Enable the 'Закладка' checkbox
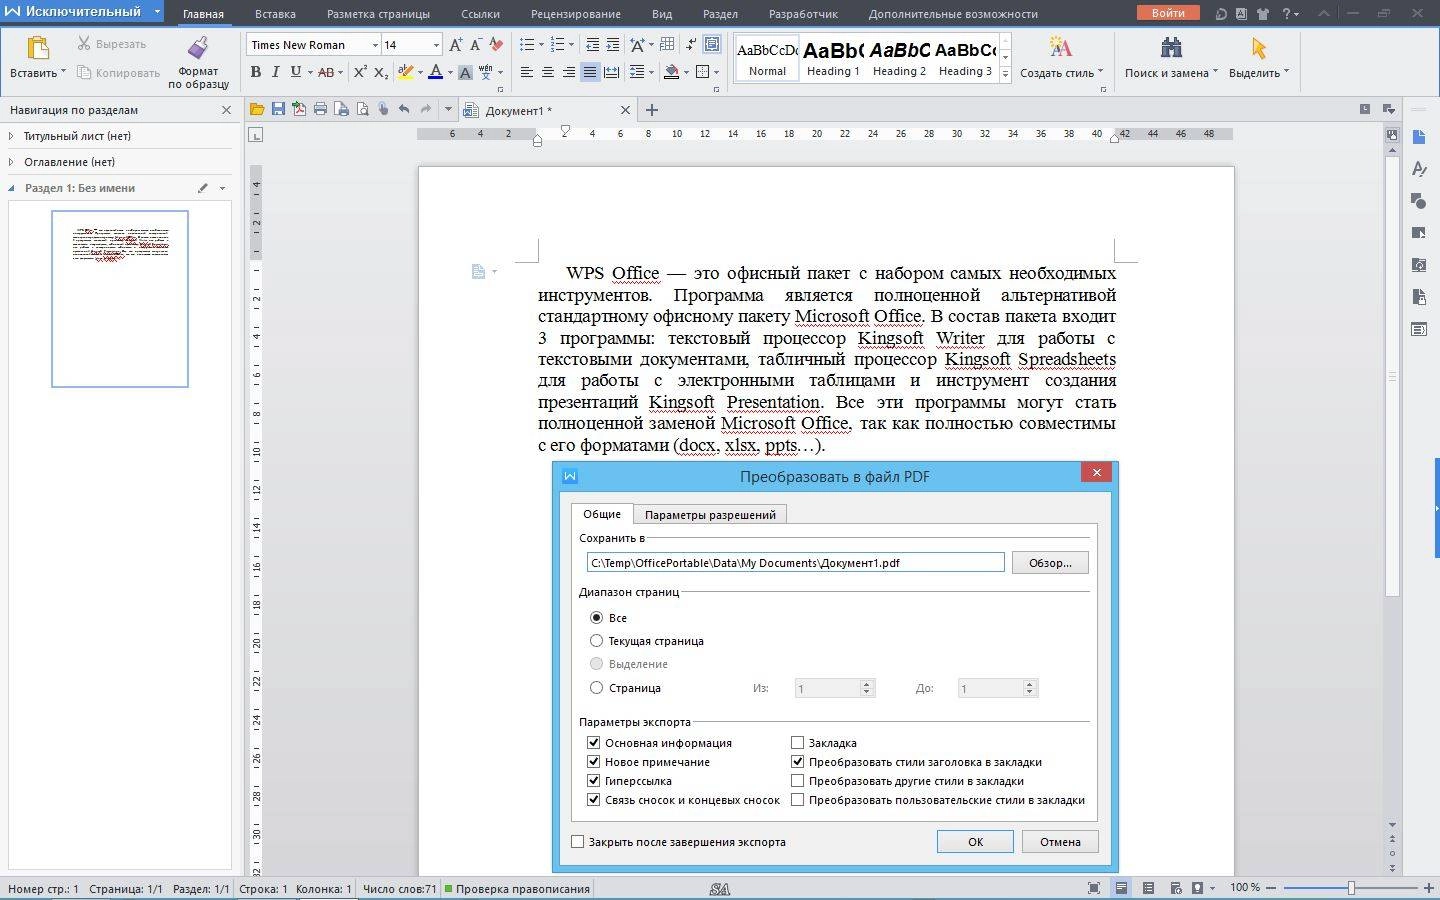The height and width of the screenshot is (900, 1440). (797, 743)
